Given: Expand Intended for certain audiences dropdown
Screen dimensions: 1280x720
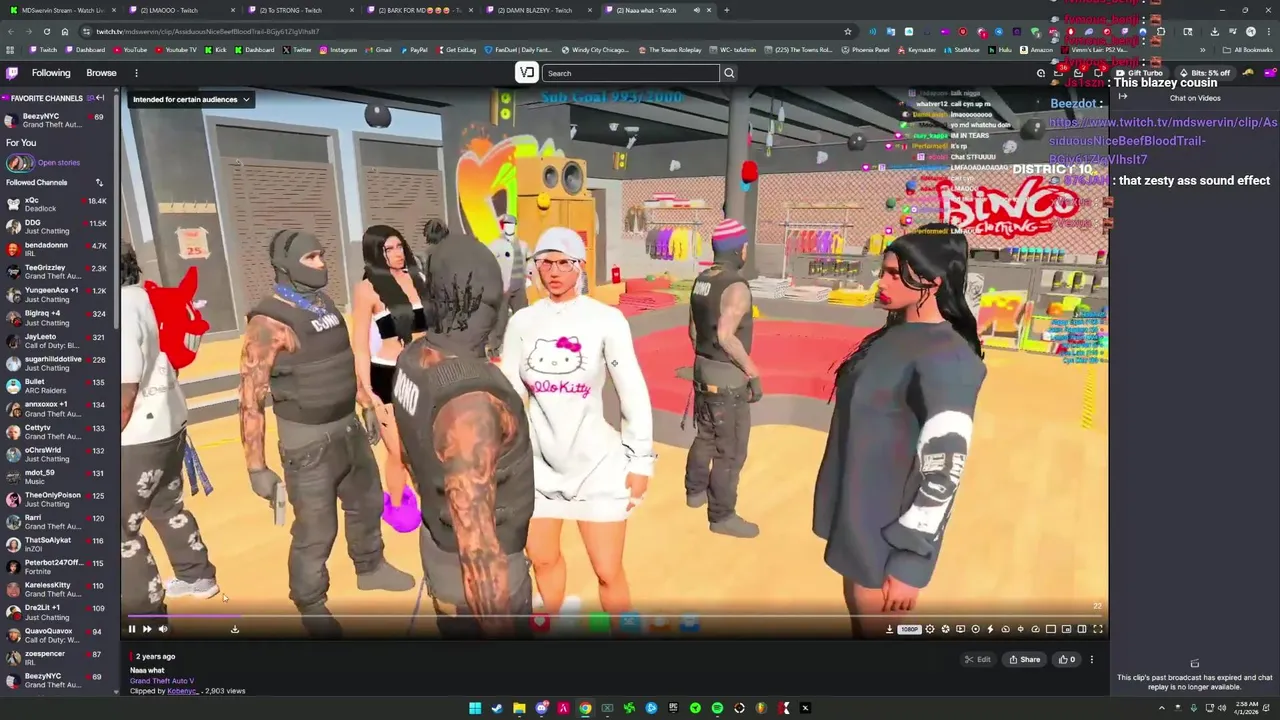Looking at the screenshot, I should (x=191, y=99).
